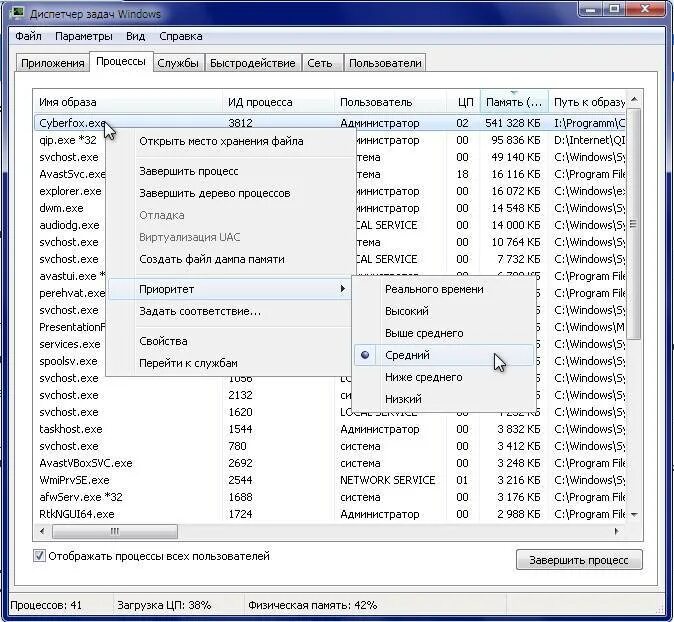
Task: Choose Задать соответствие... menu item
Action: click(229, 311)
